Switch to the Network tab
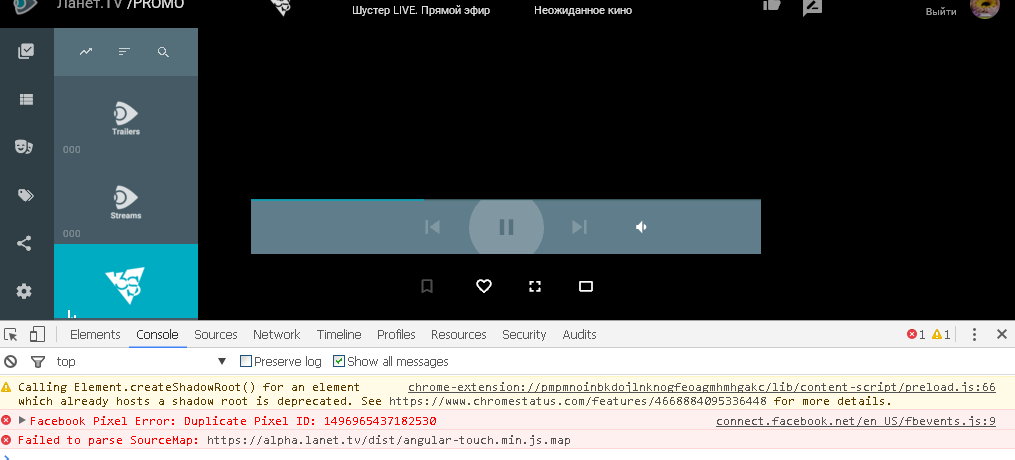The image size is (1015, 460). click(276, 334)
